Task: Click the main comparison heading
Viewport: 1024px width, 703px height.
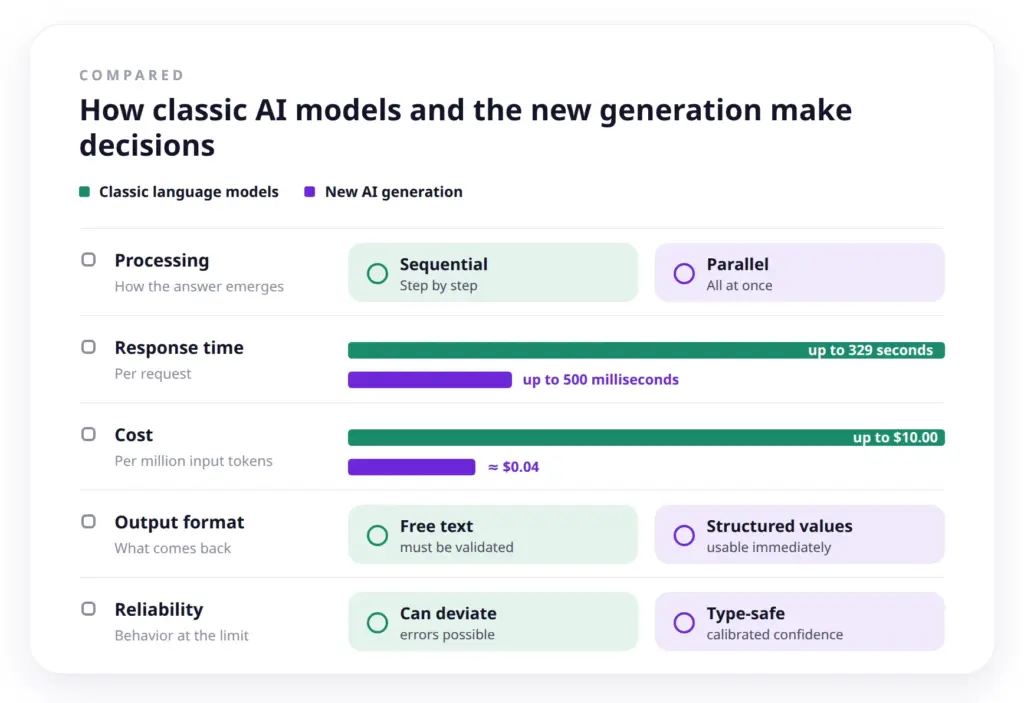Action: [x=466, y=127]
